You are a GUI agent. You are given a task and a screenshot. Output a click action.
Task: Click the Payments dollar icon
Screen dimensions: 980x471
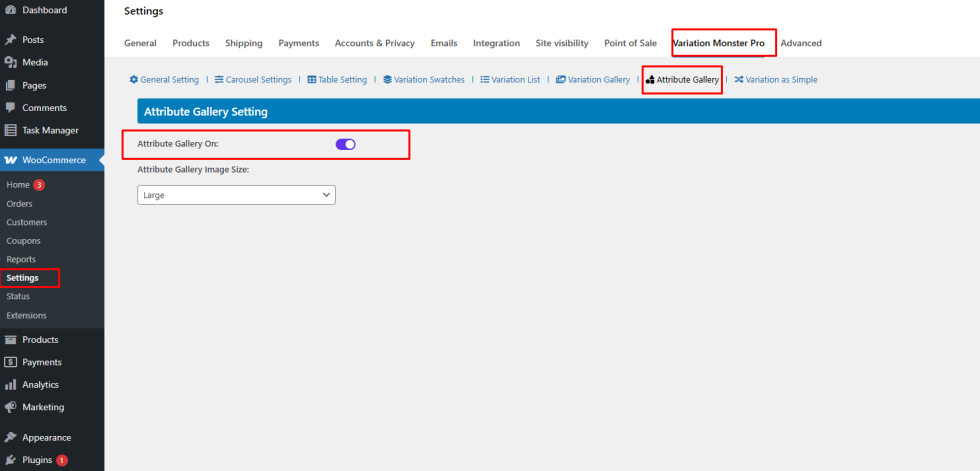click(x=10, y=362)
